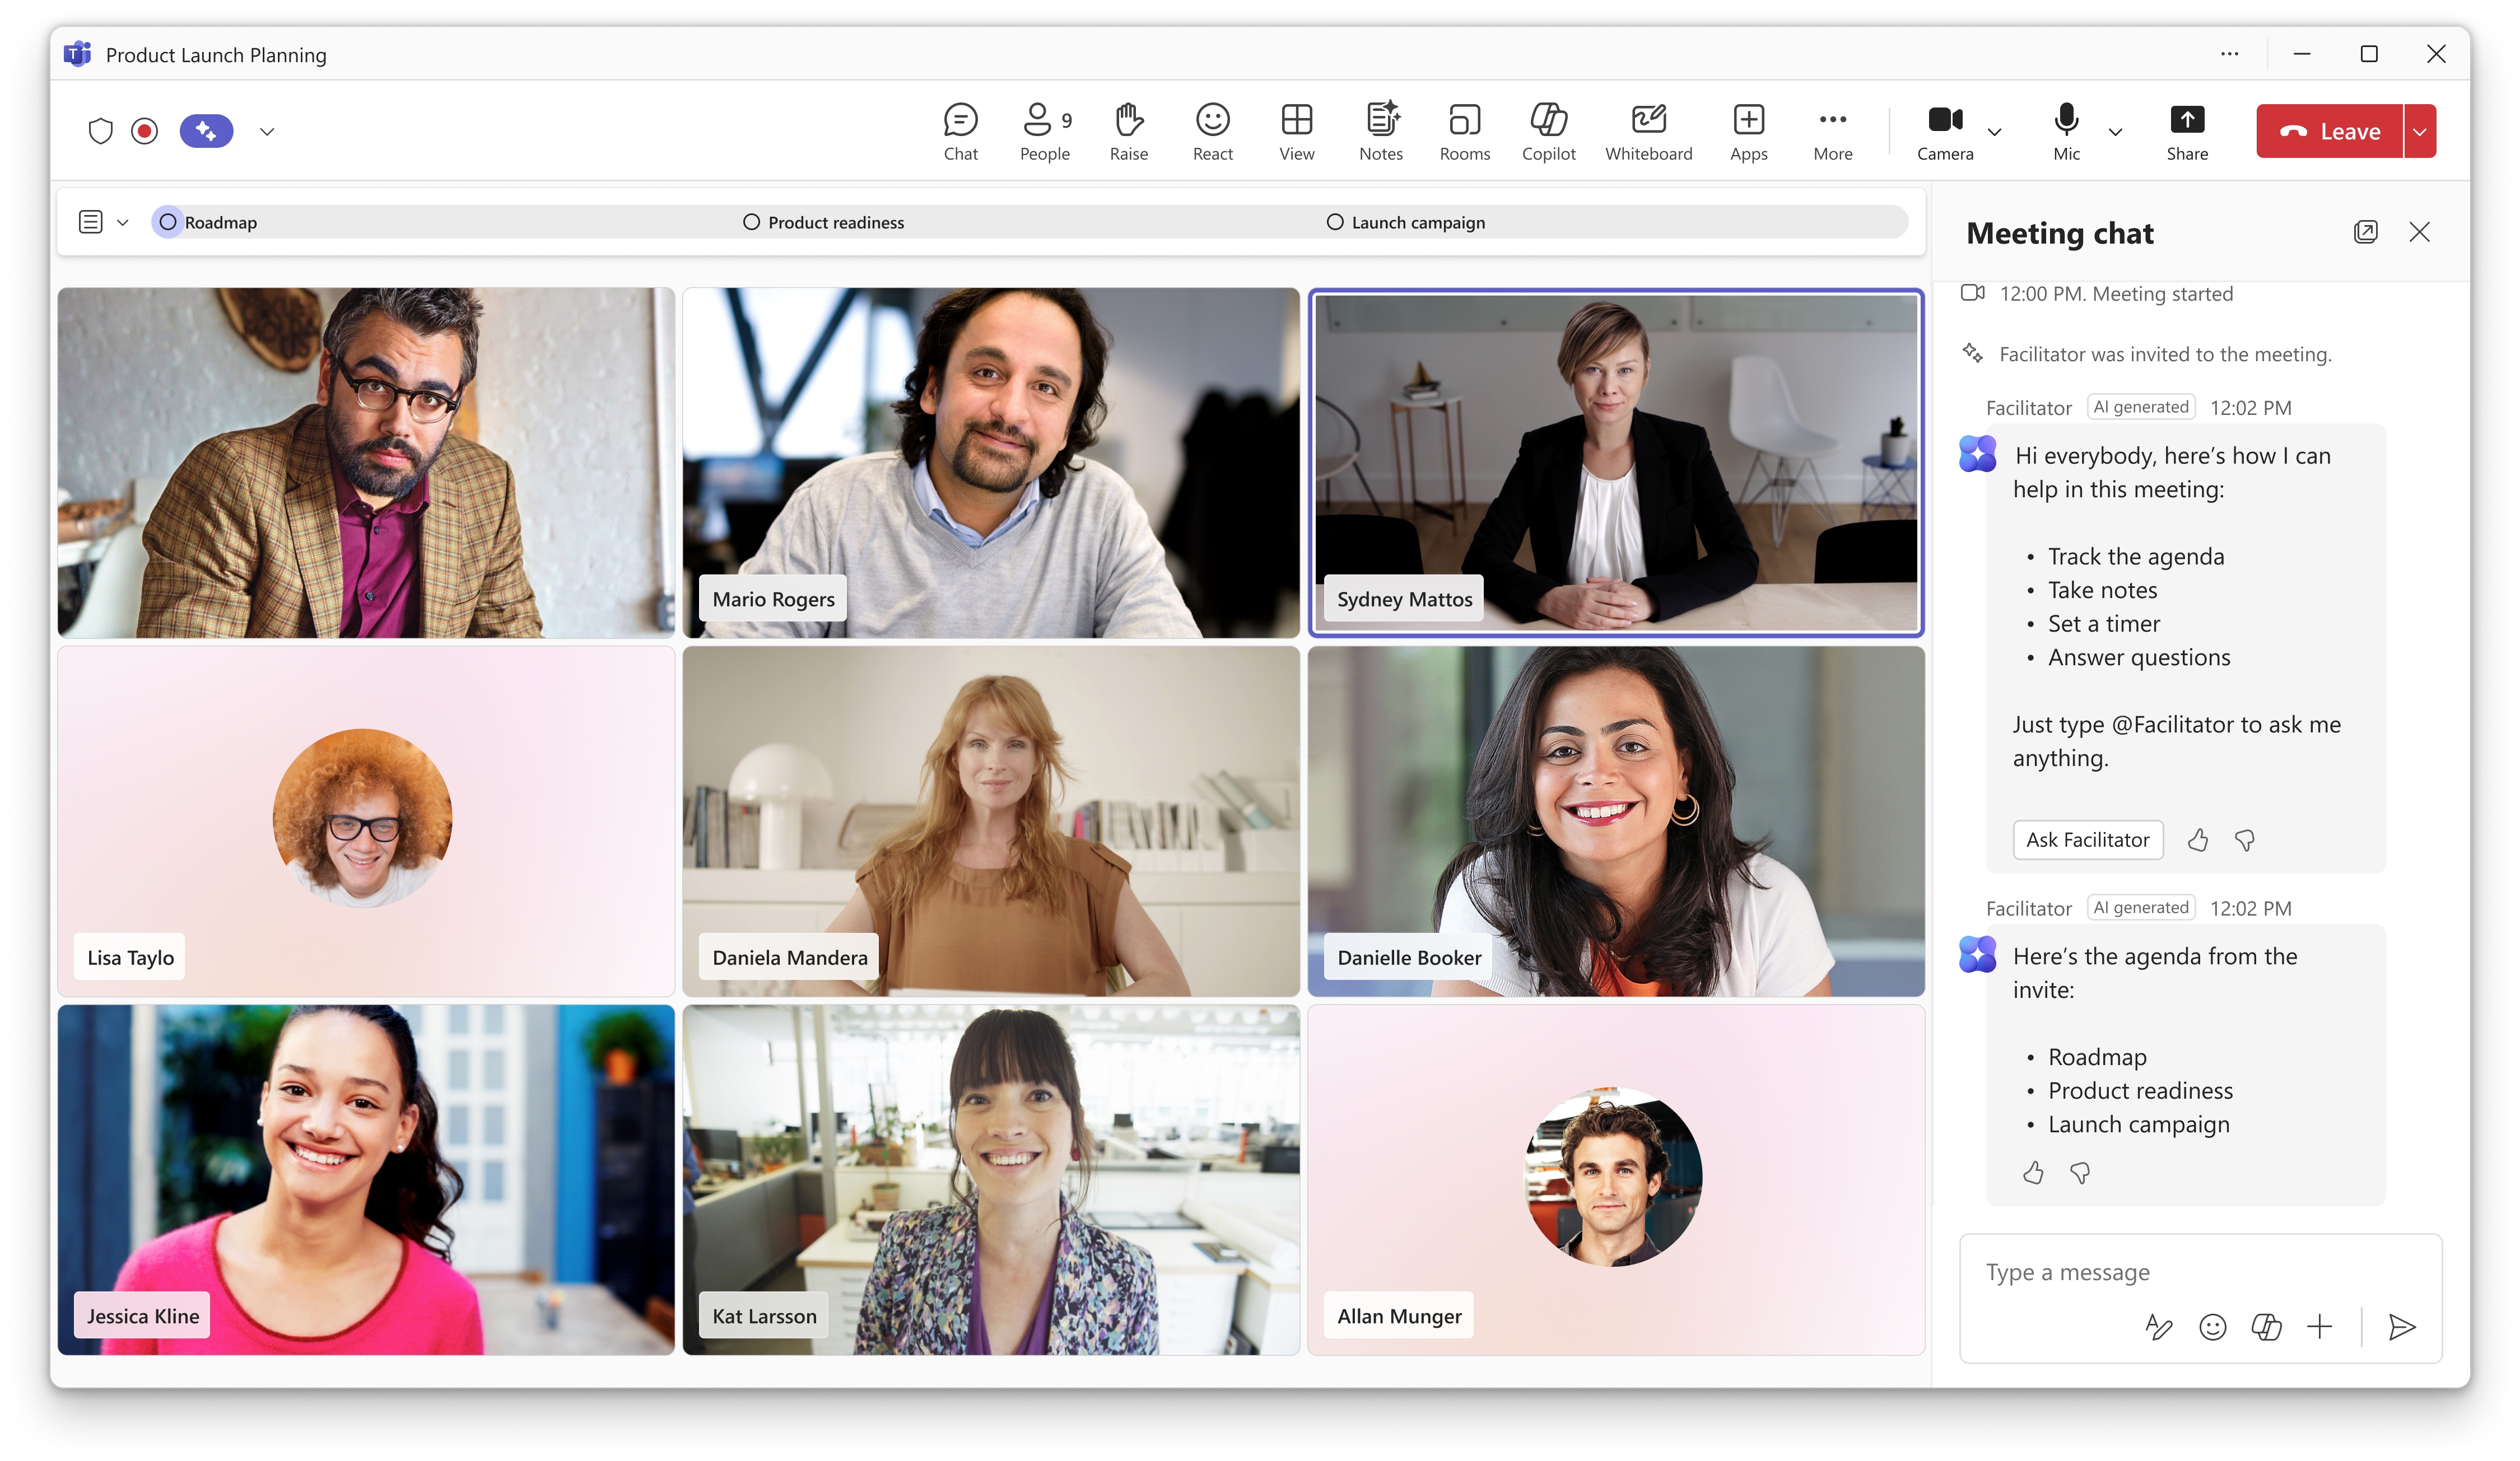Give a thumbs up to the agenda message

coord(2032,1172)
